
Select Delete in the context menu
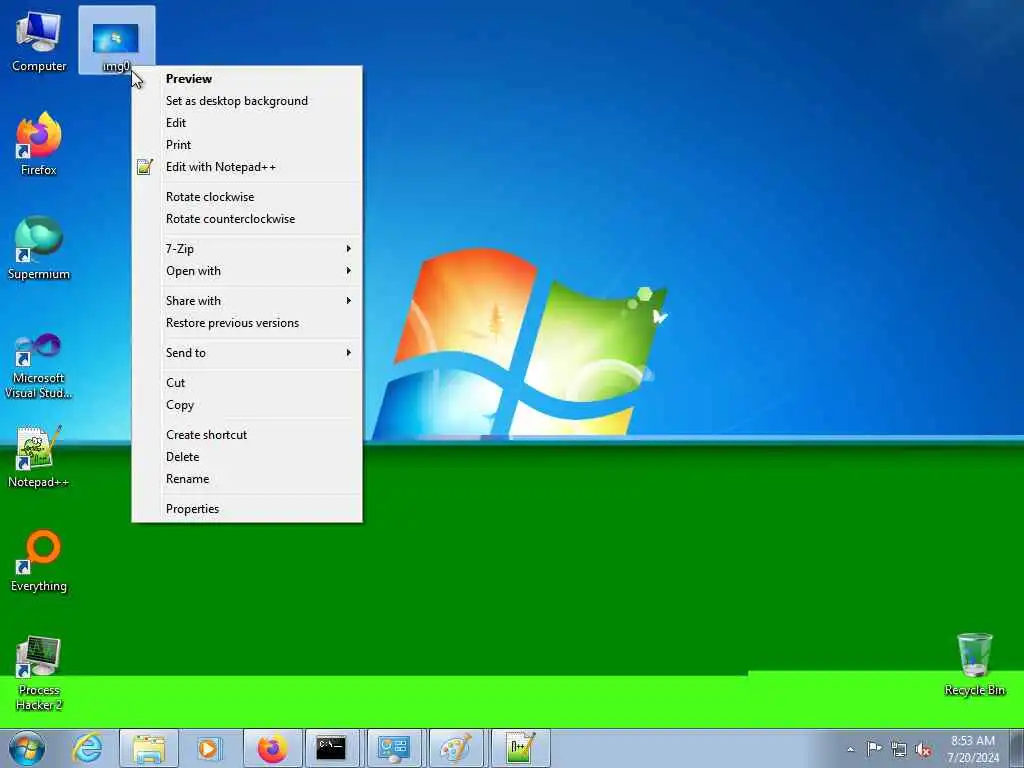coord(247,456)
